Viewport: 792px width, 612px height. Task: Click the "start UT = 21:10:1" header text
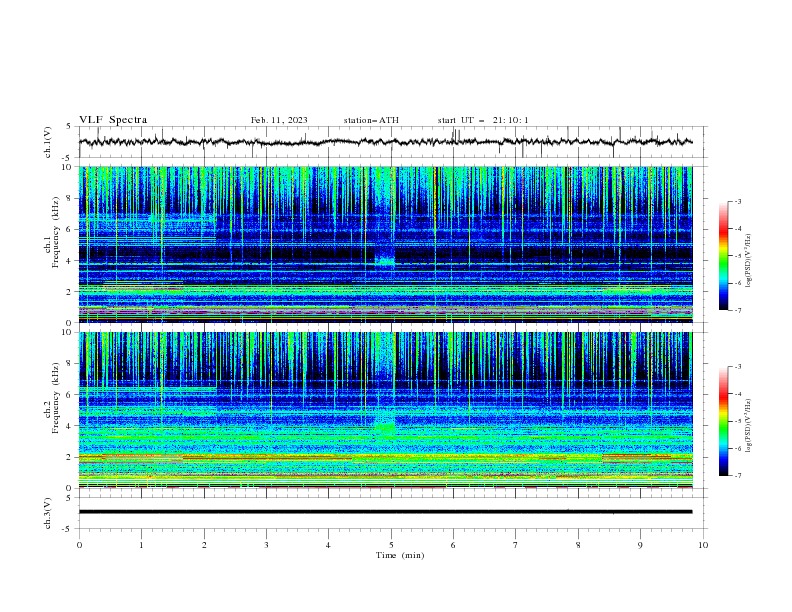[x=483, y=120]
